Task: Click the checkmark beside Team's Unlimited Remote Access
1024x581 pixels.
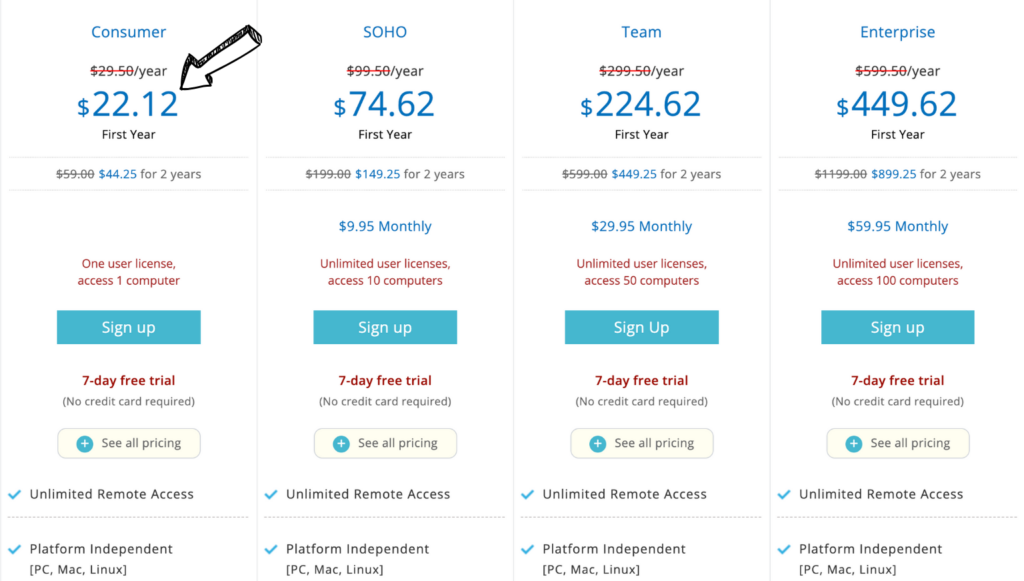Action: (x=527, y=493)
